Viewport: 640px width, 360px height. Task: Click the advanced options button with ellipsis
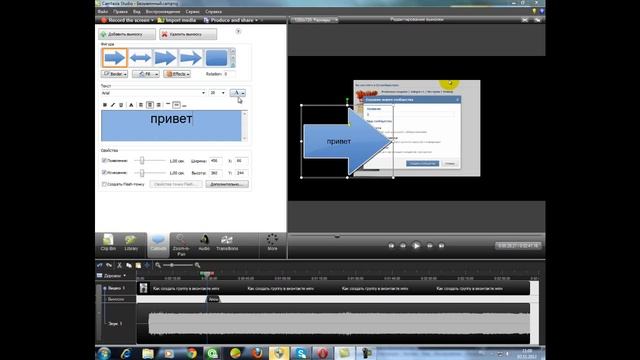coord(227,184)
